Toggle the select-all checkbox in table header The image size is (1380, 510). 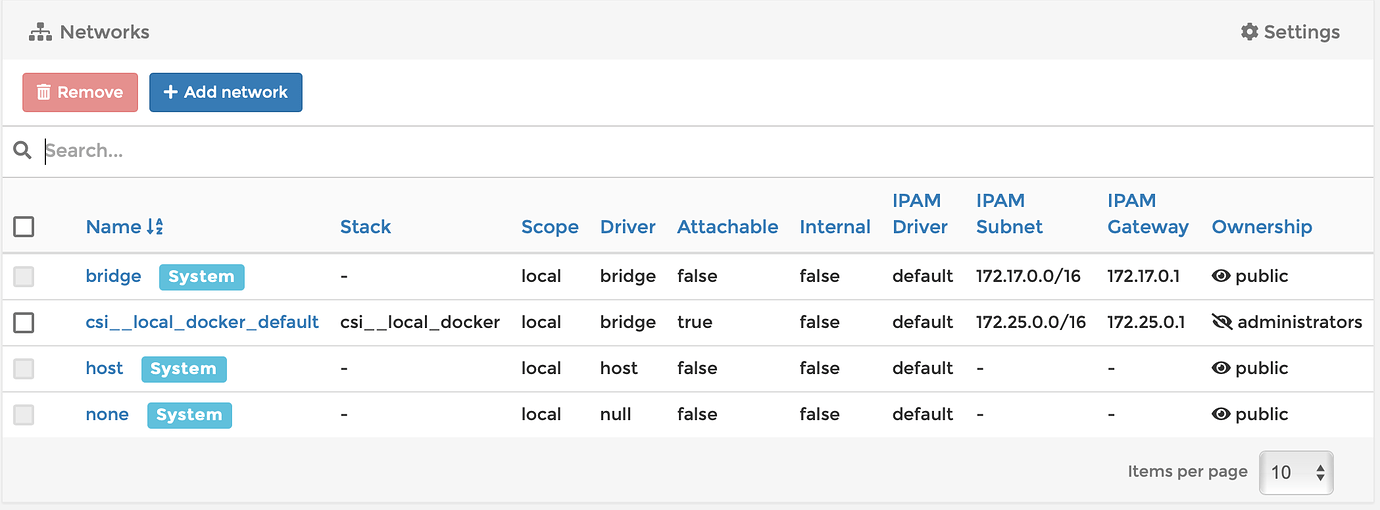[24, 227]
